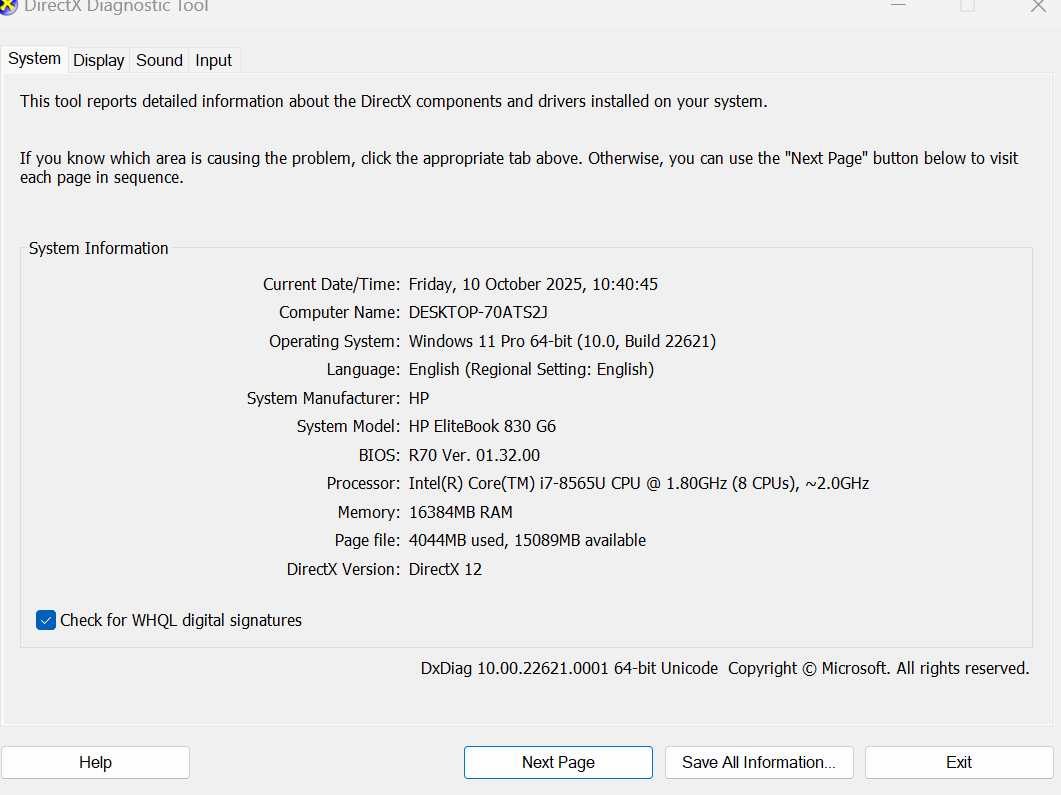Exit the DirectX Diagnostic Tool

958,762
